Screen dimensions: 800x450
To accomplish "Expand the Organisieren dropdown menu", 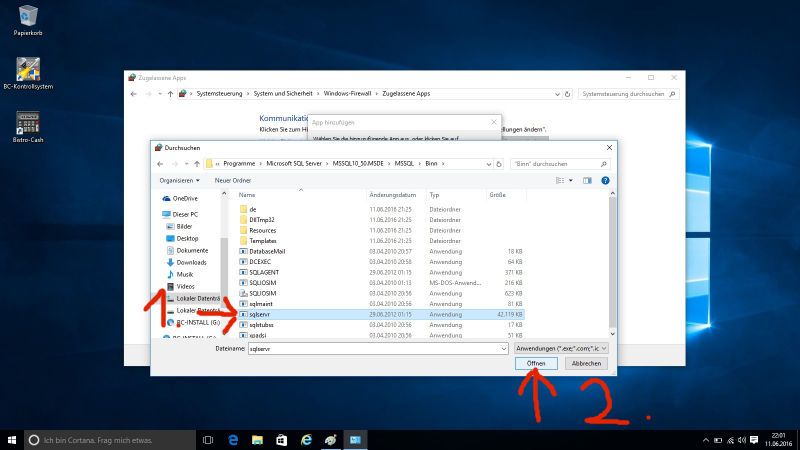I will (x=180, y=180).
